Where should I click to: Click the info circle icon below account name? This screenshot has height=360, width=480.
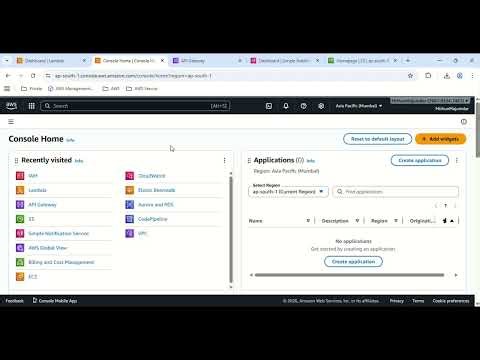click(464, 122)
